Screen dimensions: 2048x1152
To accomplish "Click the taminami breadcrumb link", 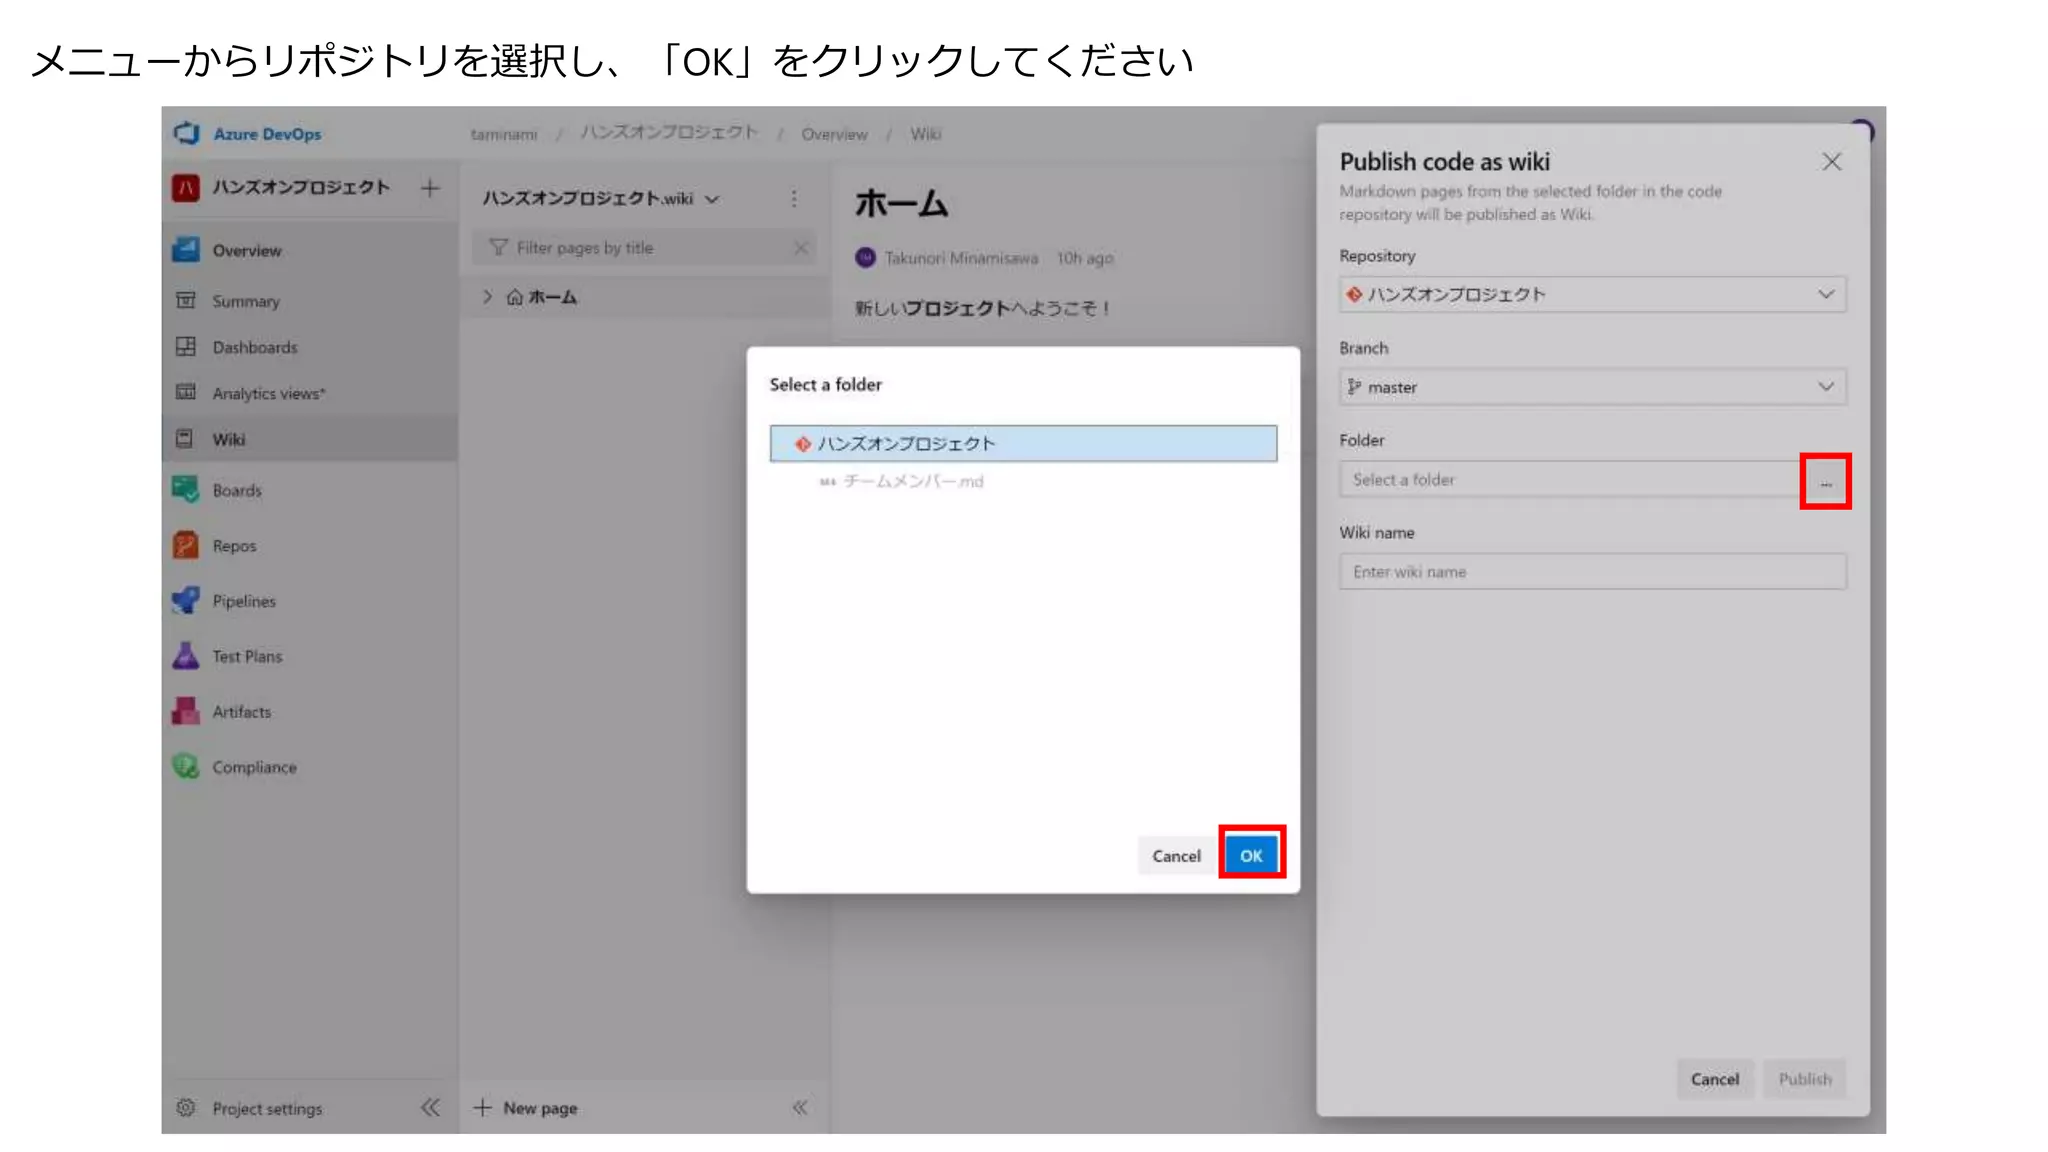I will 504,134.
